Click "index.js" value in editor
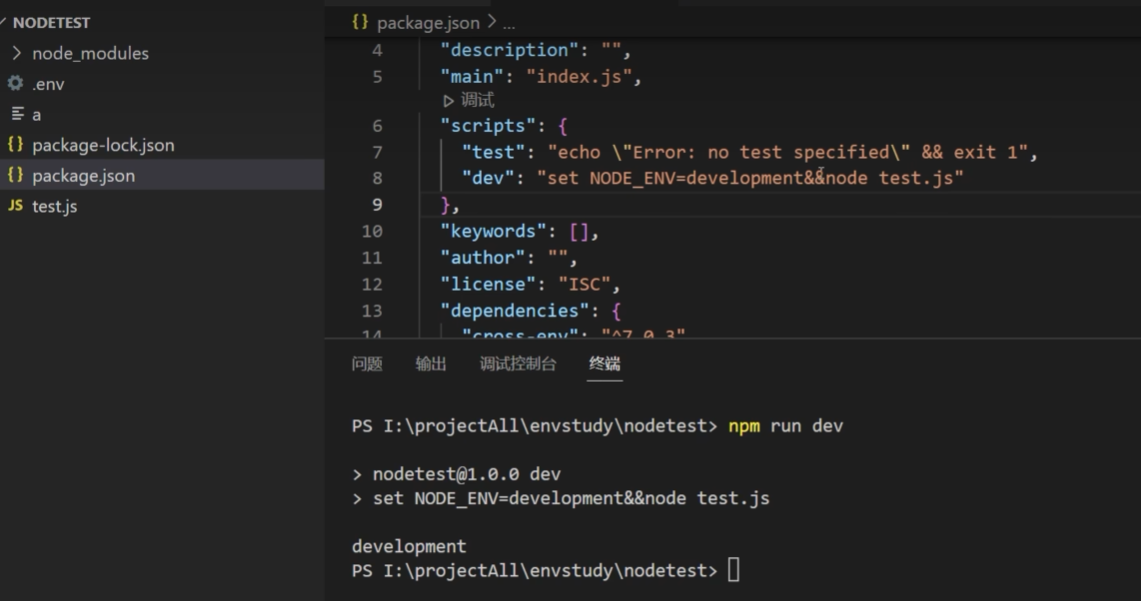Screen dimensions: 1141x601 579,76
